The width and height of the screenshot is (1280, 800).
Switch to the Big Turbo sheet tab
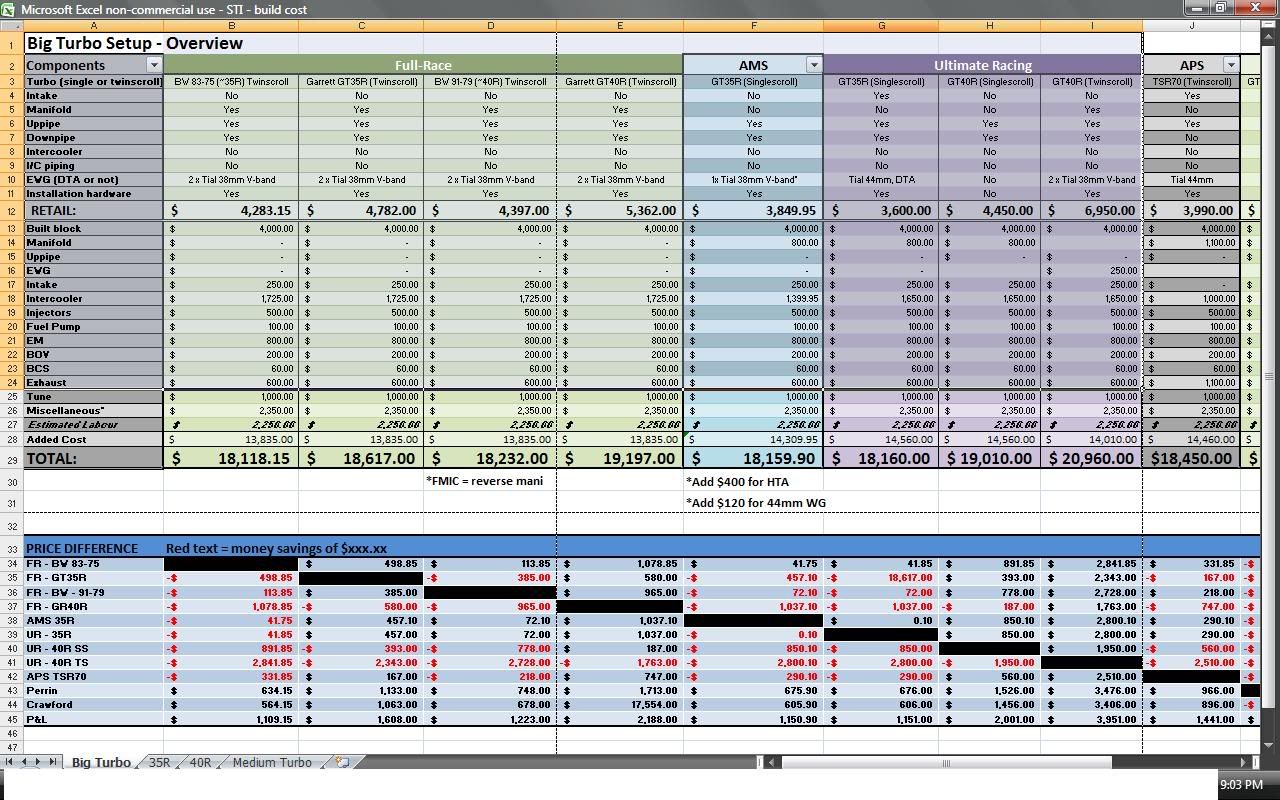tap(100, 762)
